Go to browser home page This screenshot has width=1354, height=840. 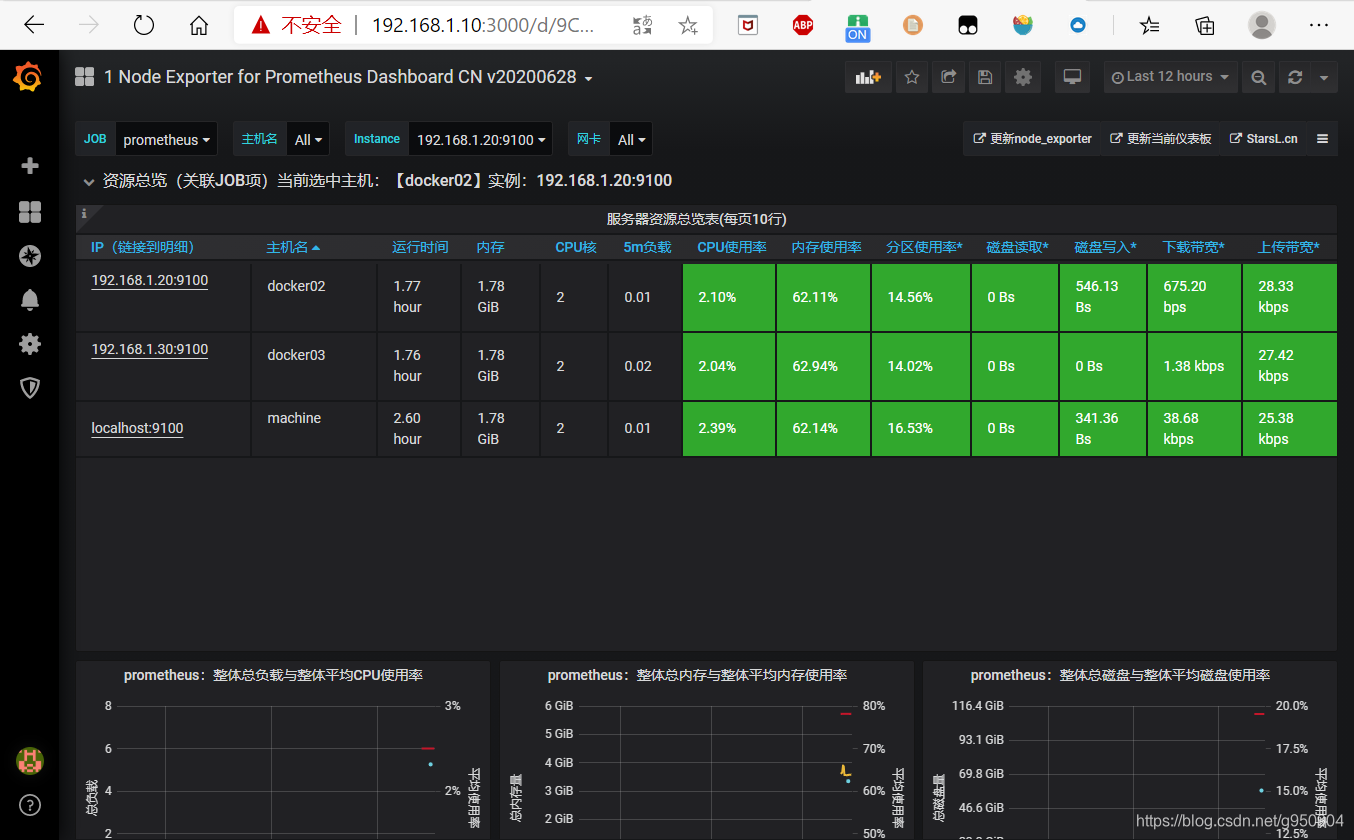coord(199,25)
